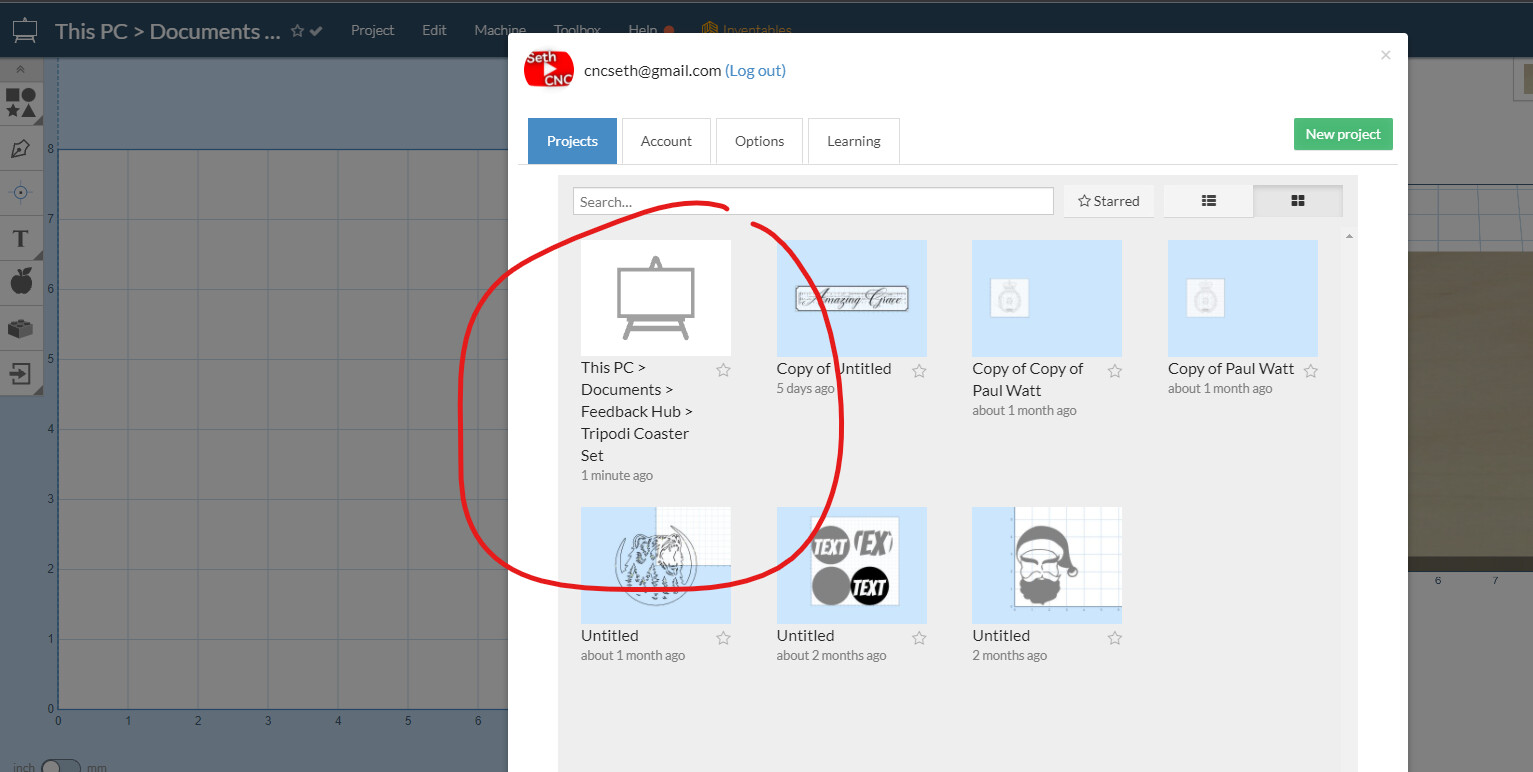Open the Project menu
The width and height of the screenshot is (1533, 772).
[x=372, y=30]
